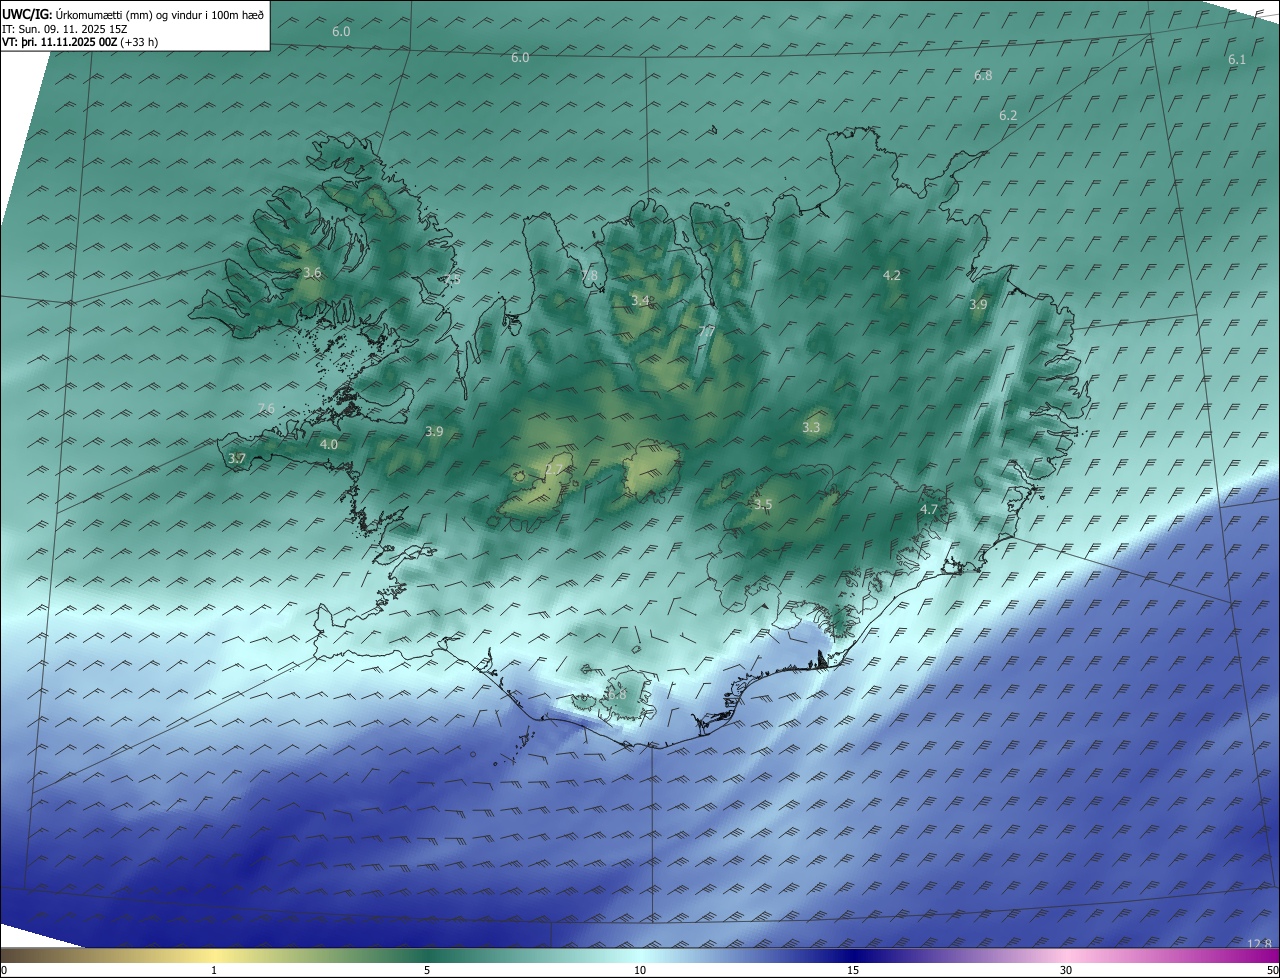Click the 50 tick on the colour scale

1272,970
